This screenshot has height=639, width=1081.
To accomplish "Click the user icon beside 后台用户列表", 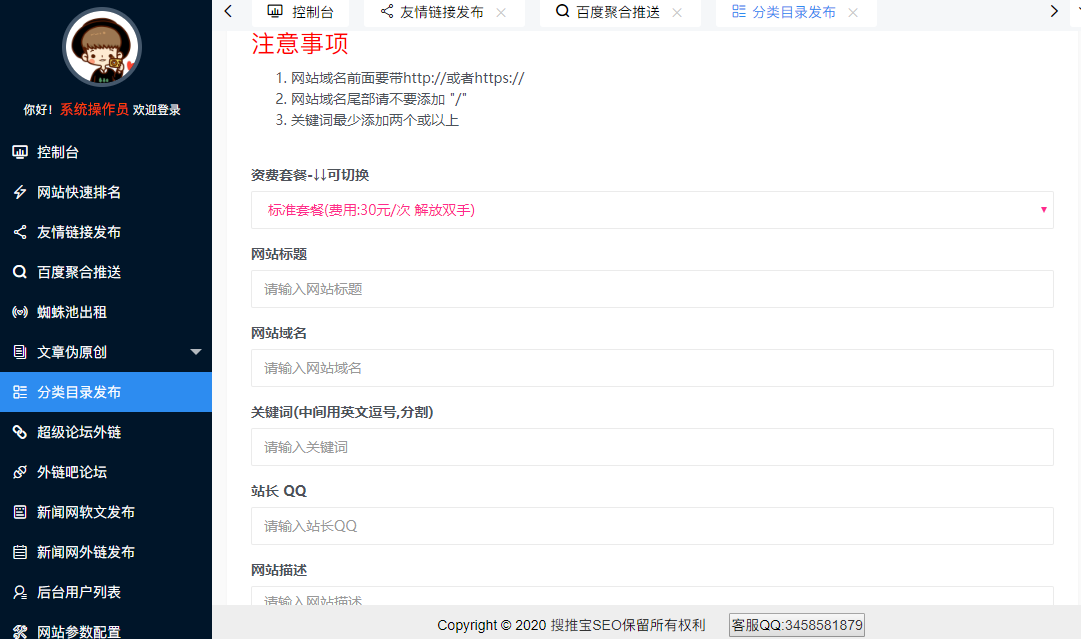I will click(x=20, y=591).
